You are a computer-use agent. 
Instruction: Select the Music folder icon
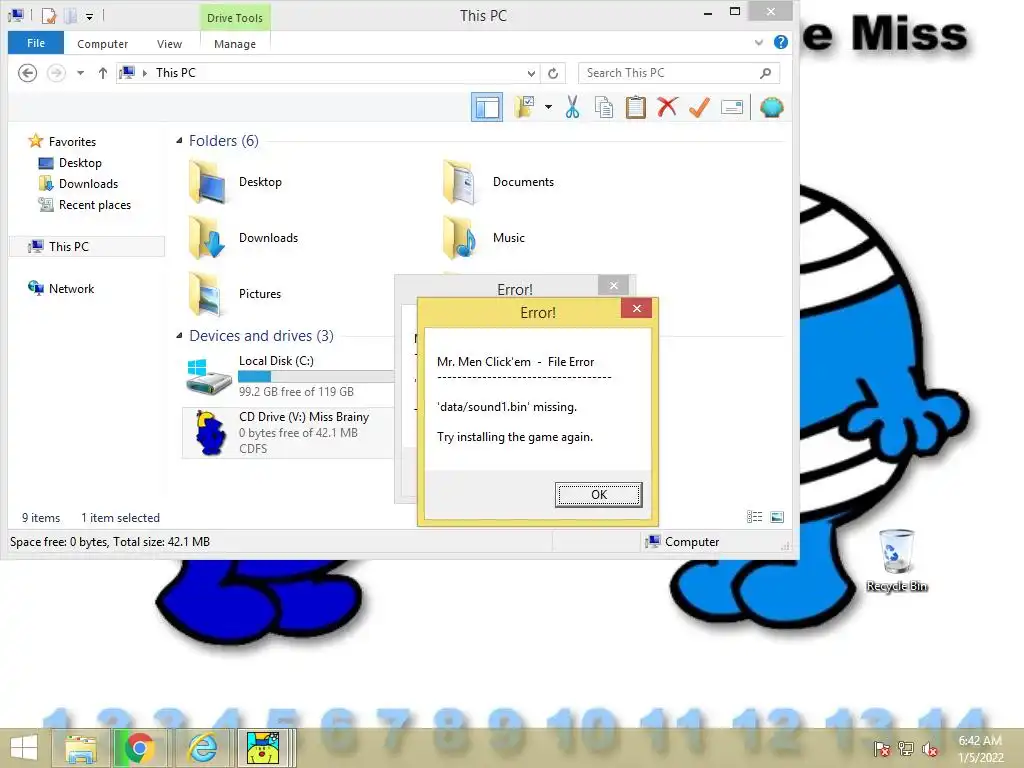click(x=461, y=238)
